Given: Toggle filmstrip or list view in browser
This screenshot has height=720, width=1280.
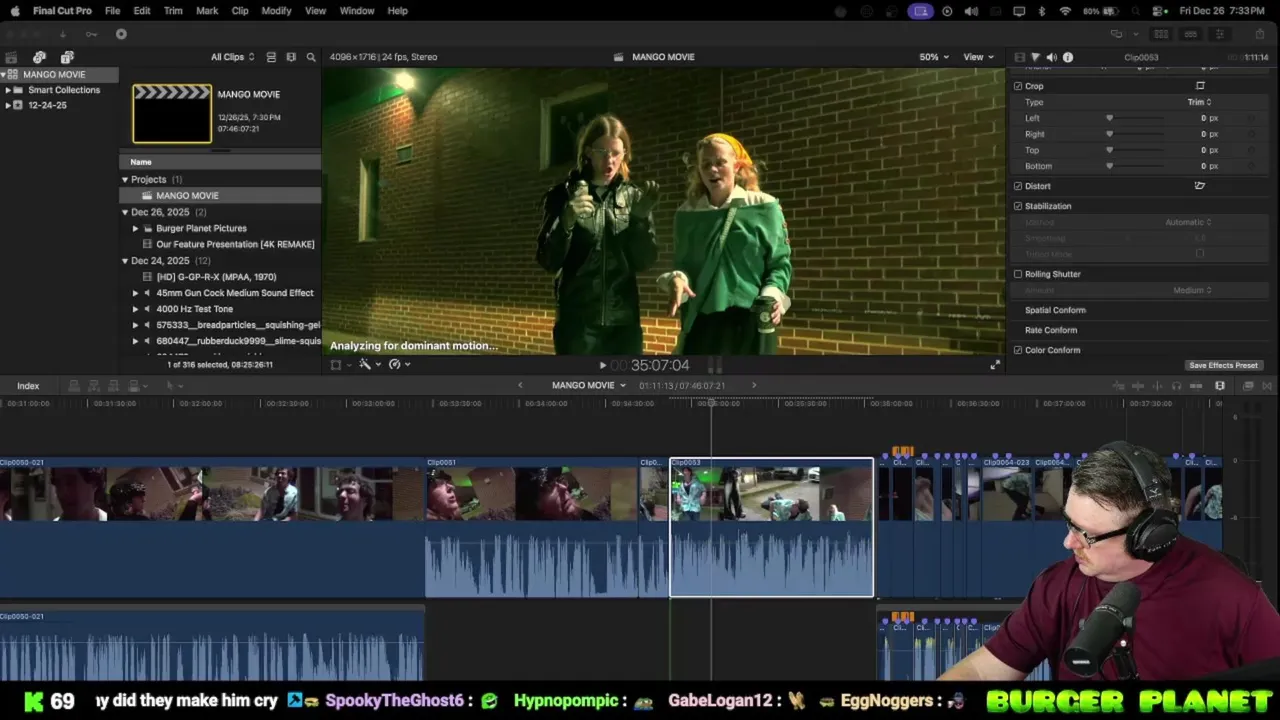Looking at the screenshot, I should [x=271, y=57].
